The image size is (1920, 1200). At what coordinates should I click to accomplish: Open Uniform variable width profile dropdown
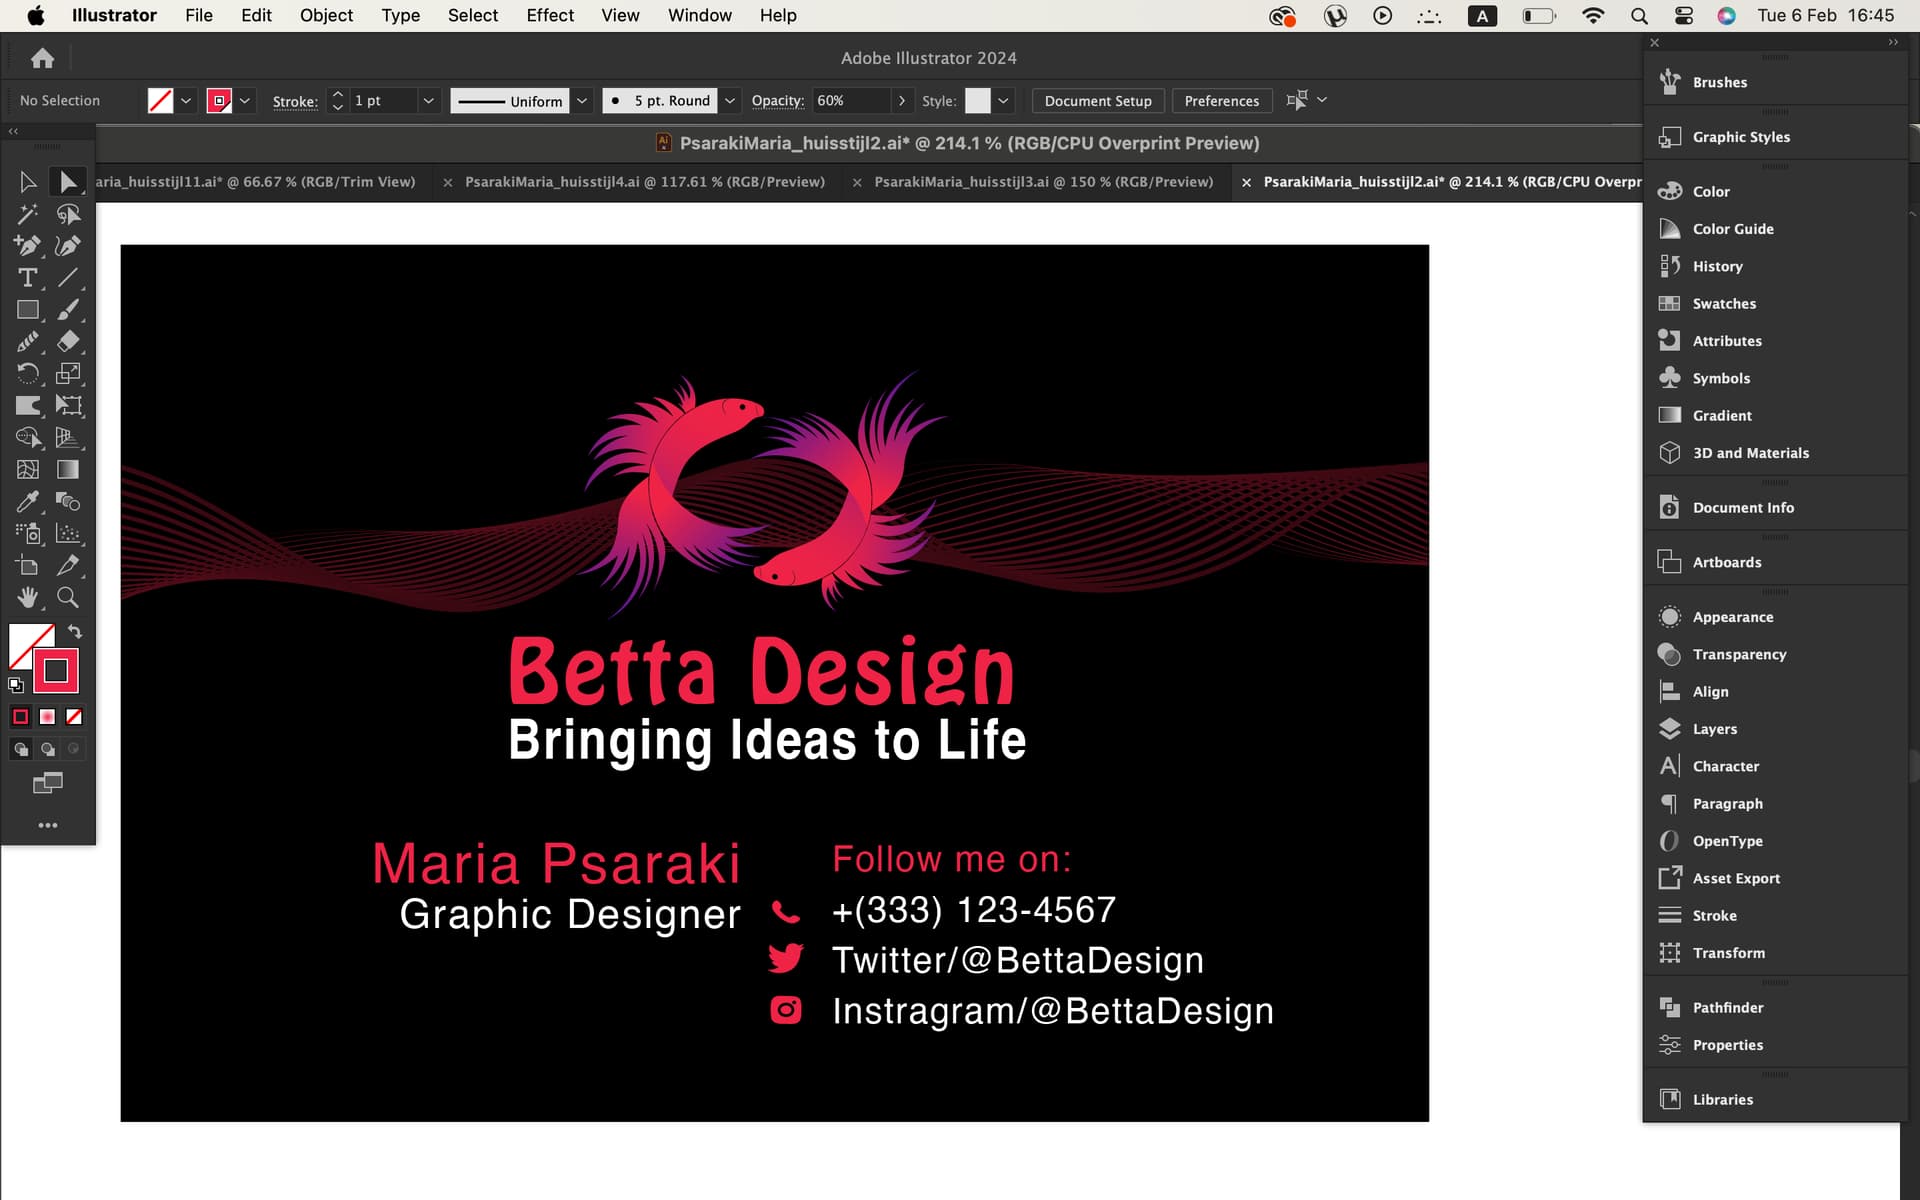(581, 101)
